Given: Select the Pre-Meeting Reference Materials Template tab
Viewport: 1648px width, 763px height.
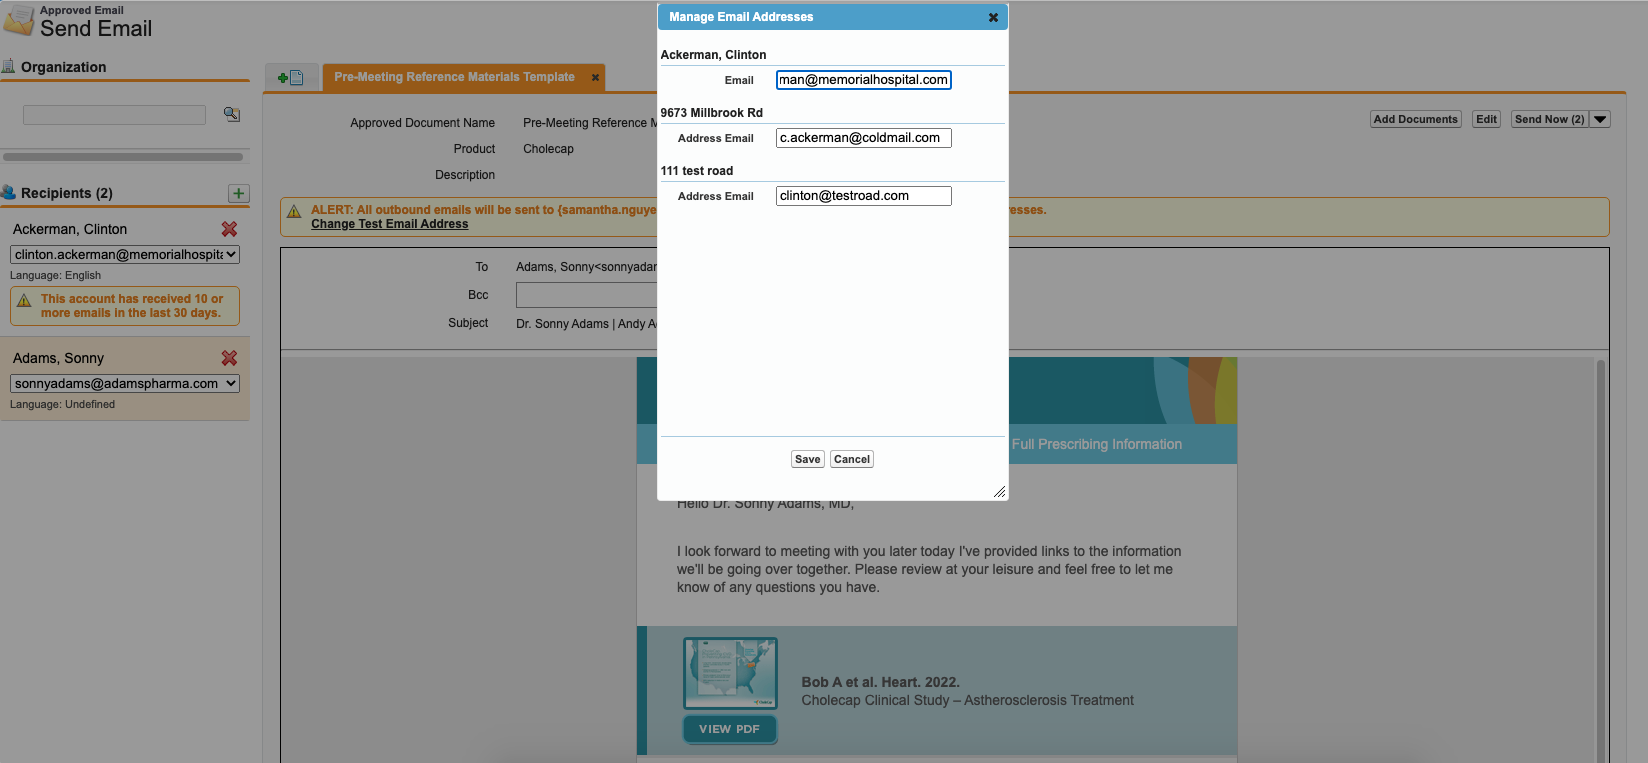Looking at the screenshot, I should click(x=454, y=77).
